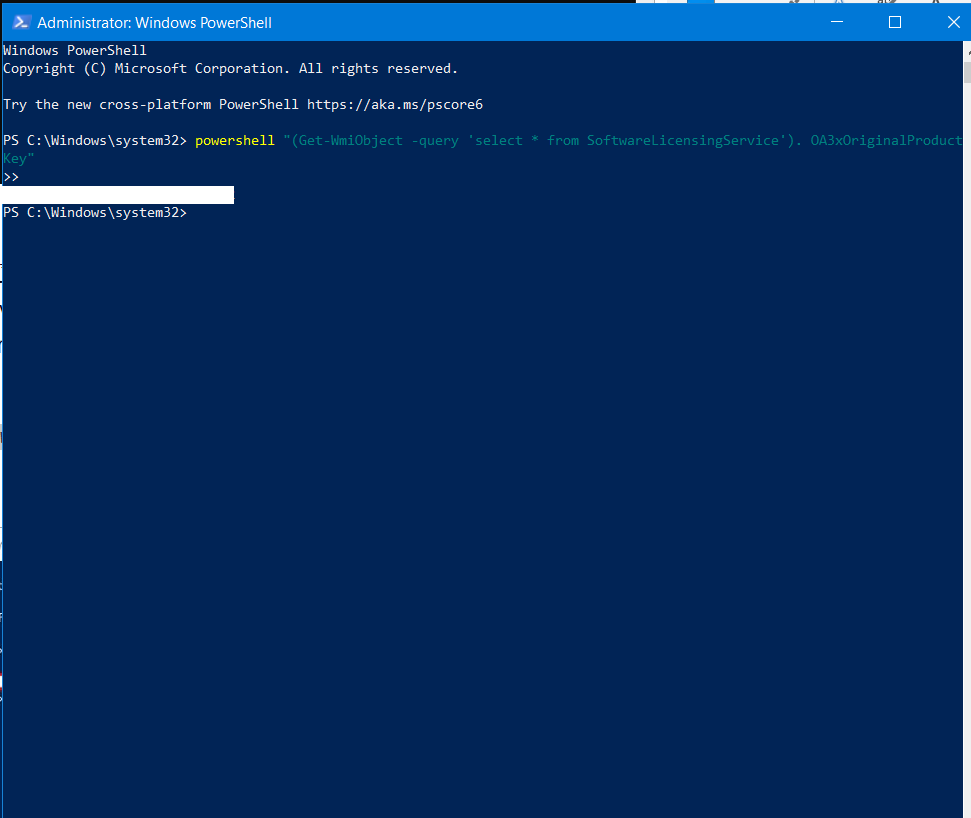Click the 'Windows PowerShell' banner line

(x=75, y=50)
